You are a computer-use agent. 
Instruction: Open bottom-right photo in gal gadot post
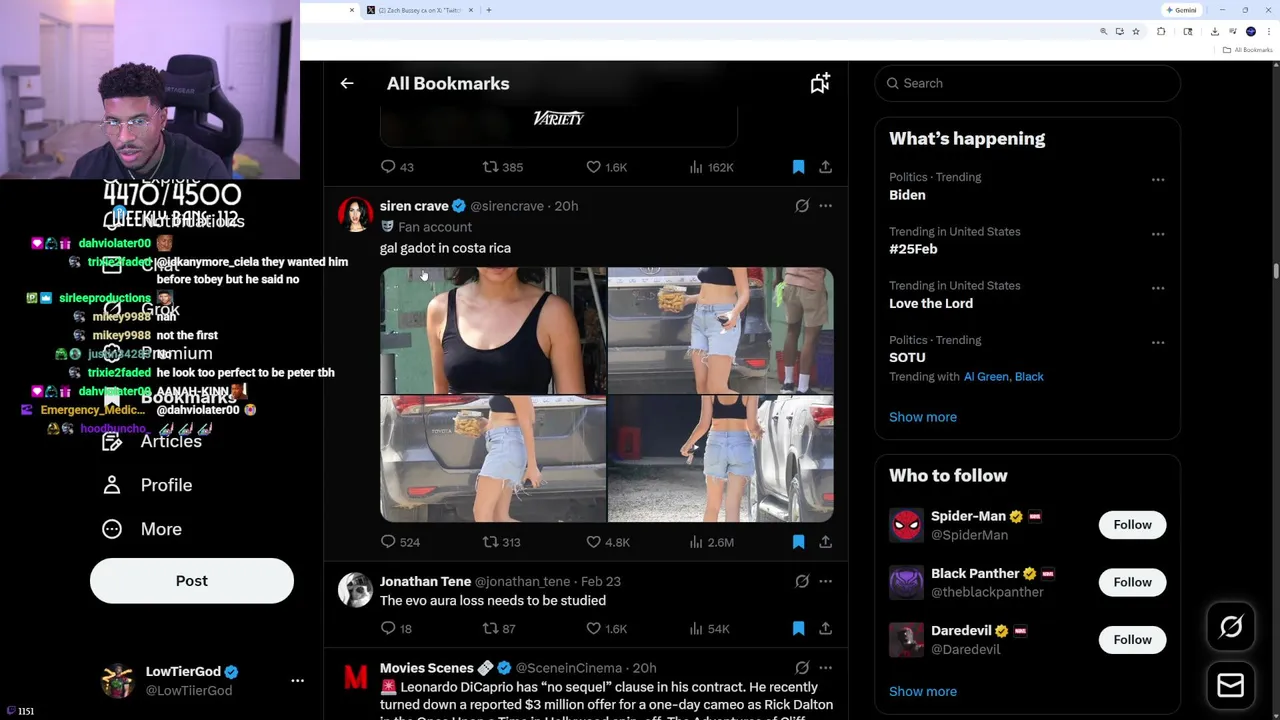(720, 459)
